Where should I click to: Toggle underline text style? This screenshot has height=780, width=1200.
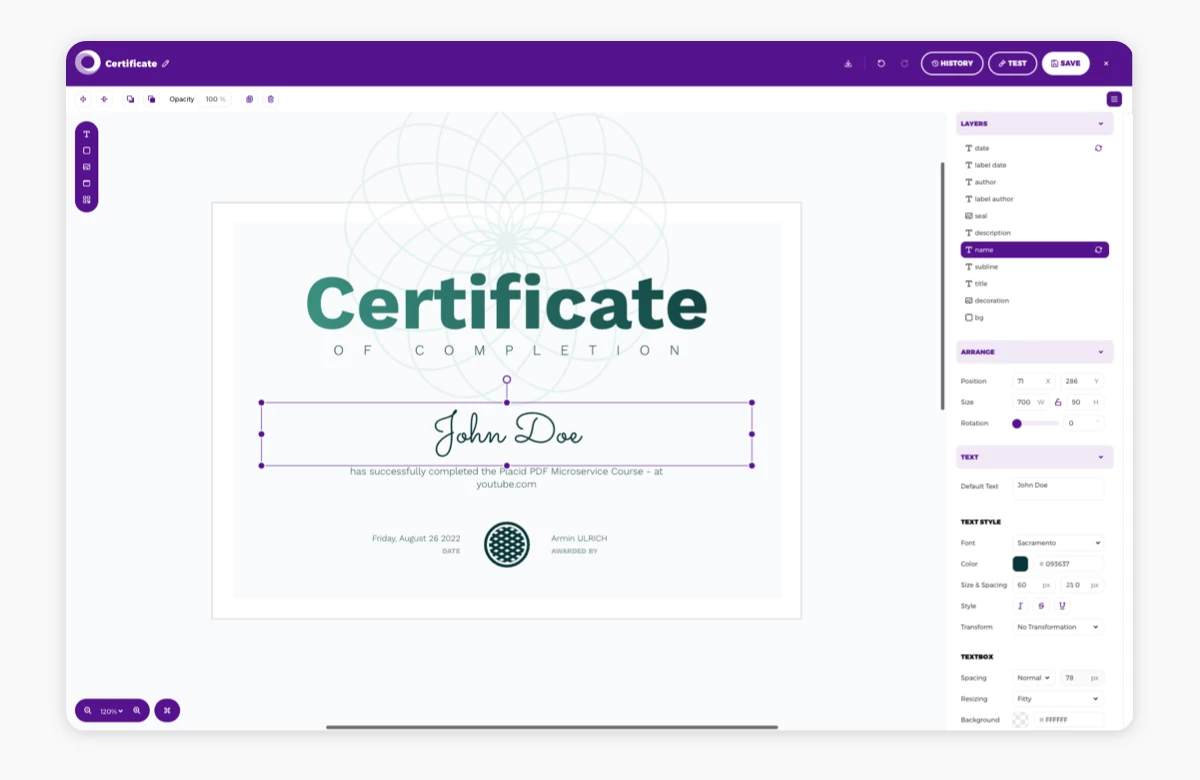(1061, 606)
